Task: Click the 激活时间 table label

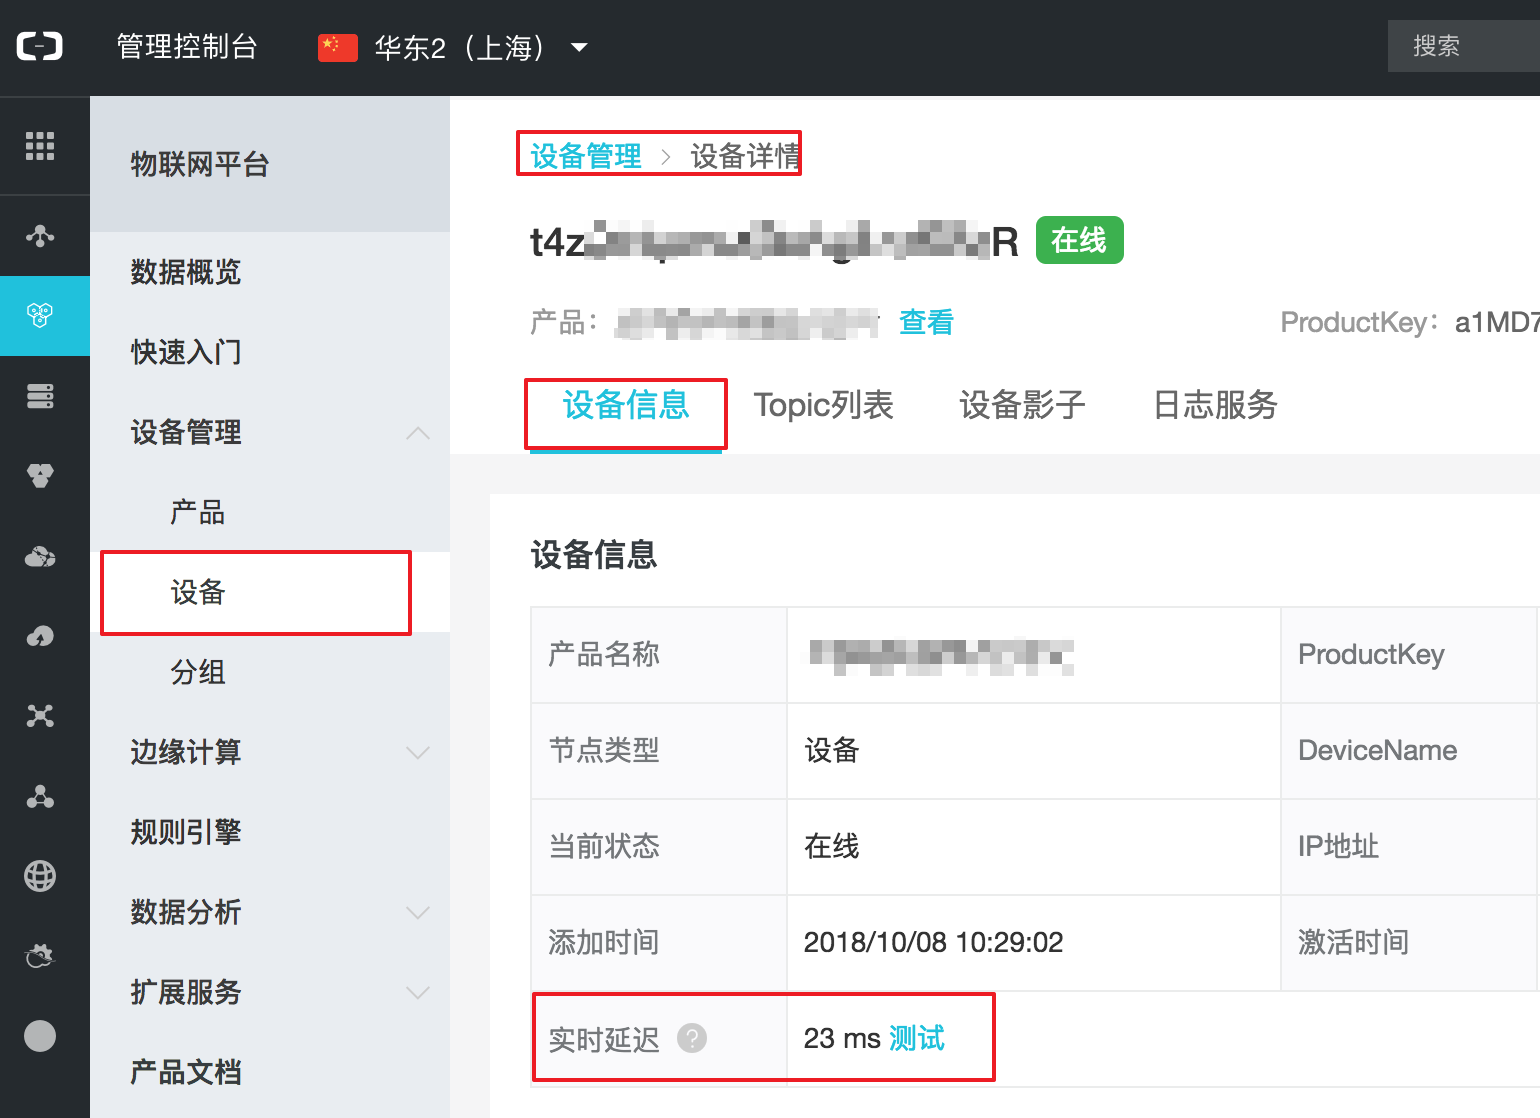Action: 1353,942
